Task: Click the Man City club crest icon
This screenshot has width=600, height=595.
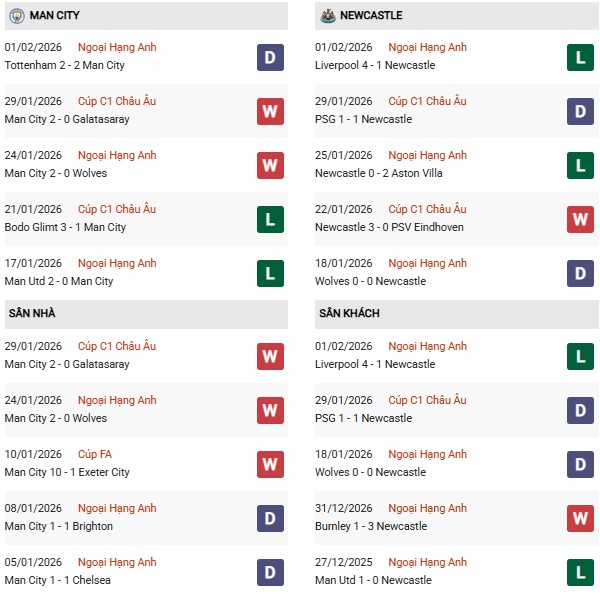Action: (16, 16)
